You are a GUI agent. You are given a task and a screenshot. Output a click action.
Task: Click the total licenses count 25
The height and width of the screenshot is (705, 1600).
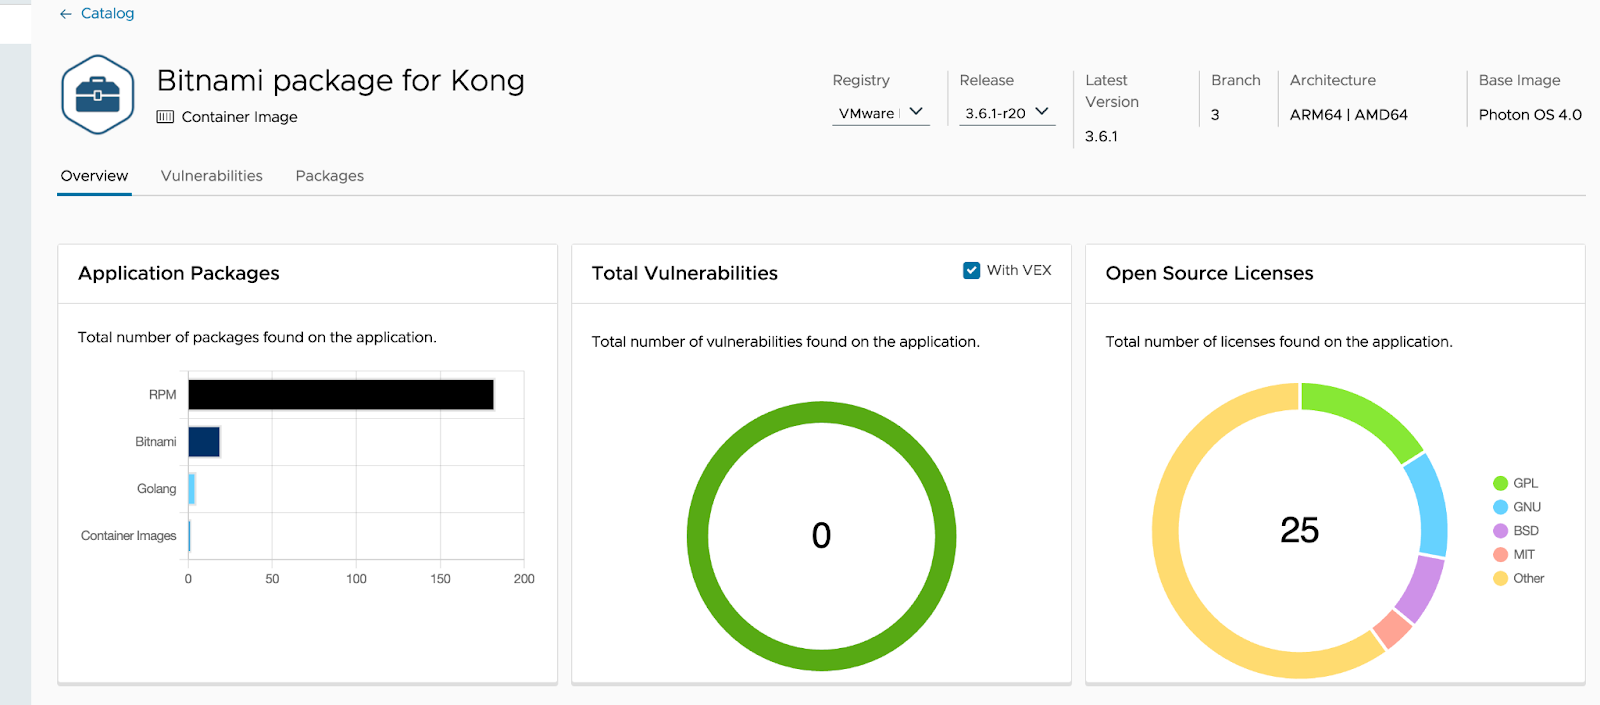coord(1299,530)
